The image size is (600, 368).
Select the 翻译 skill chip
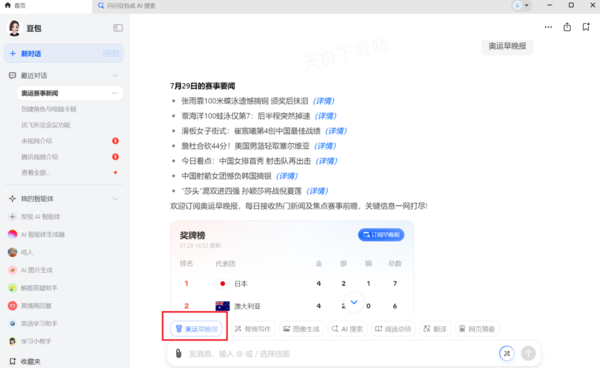[x=435, y=329]
